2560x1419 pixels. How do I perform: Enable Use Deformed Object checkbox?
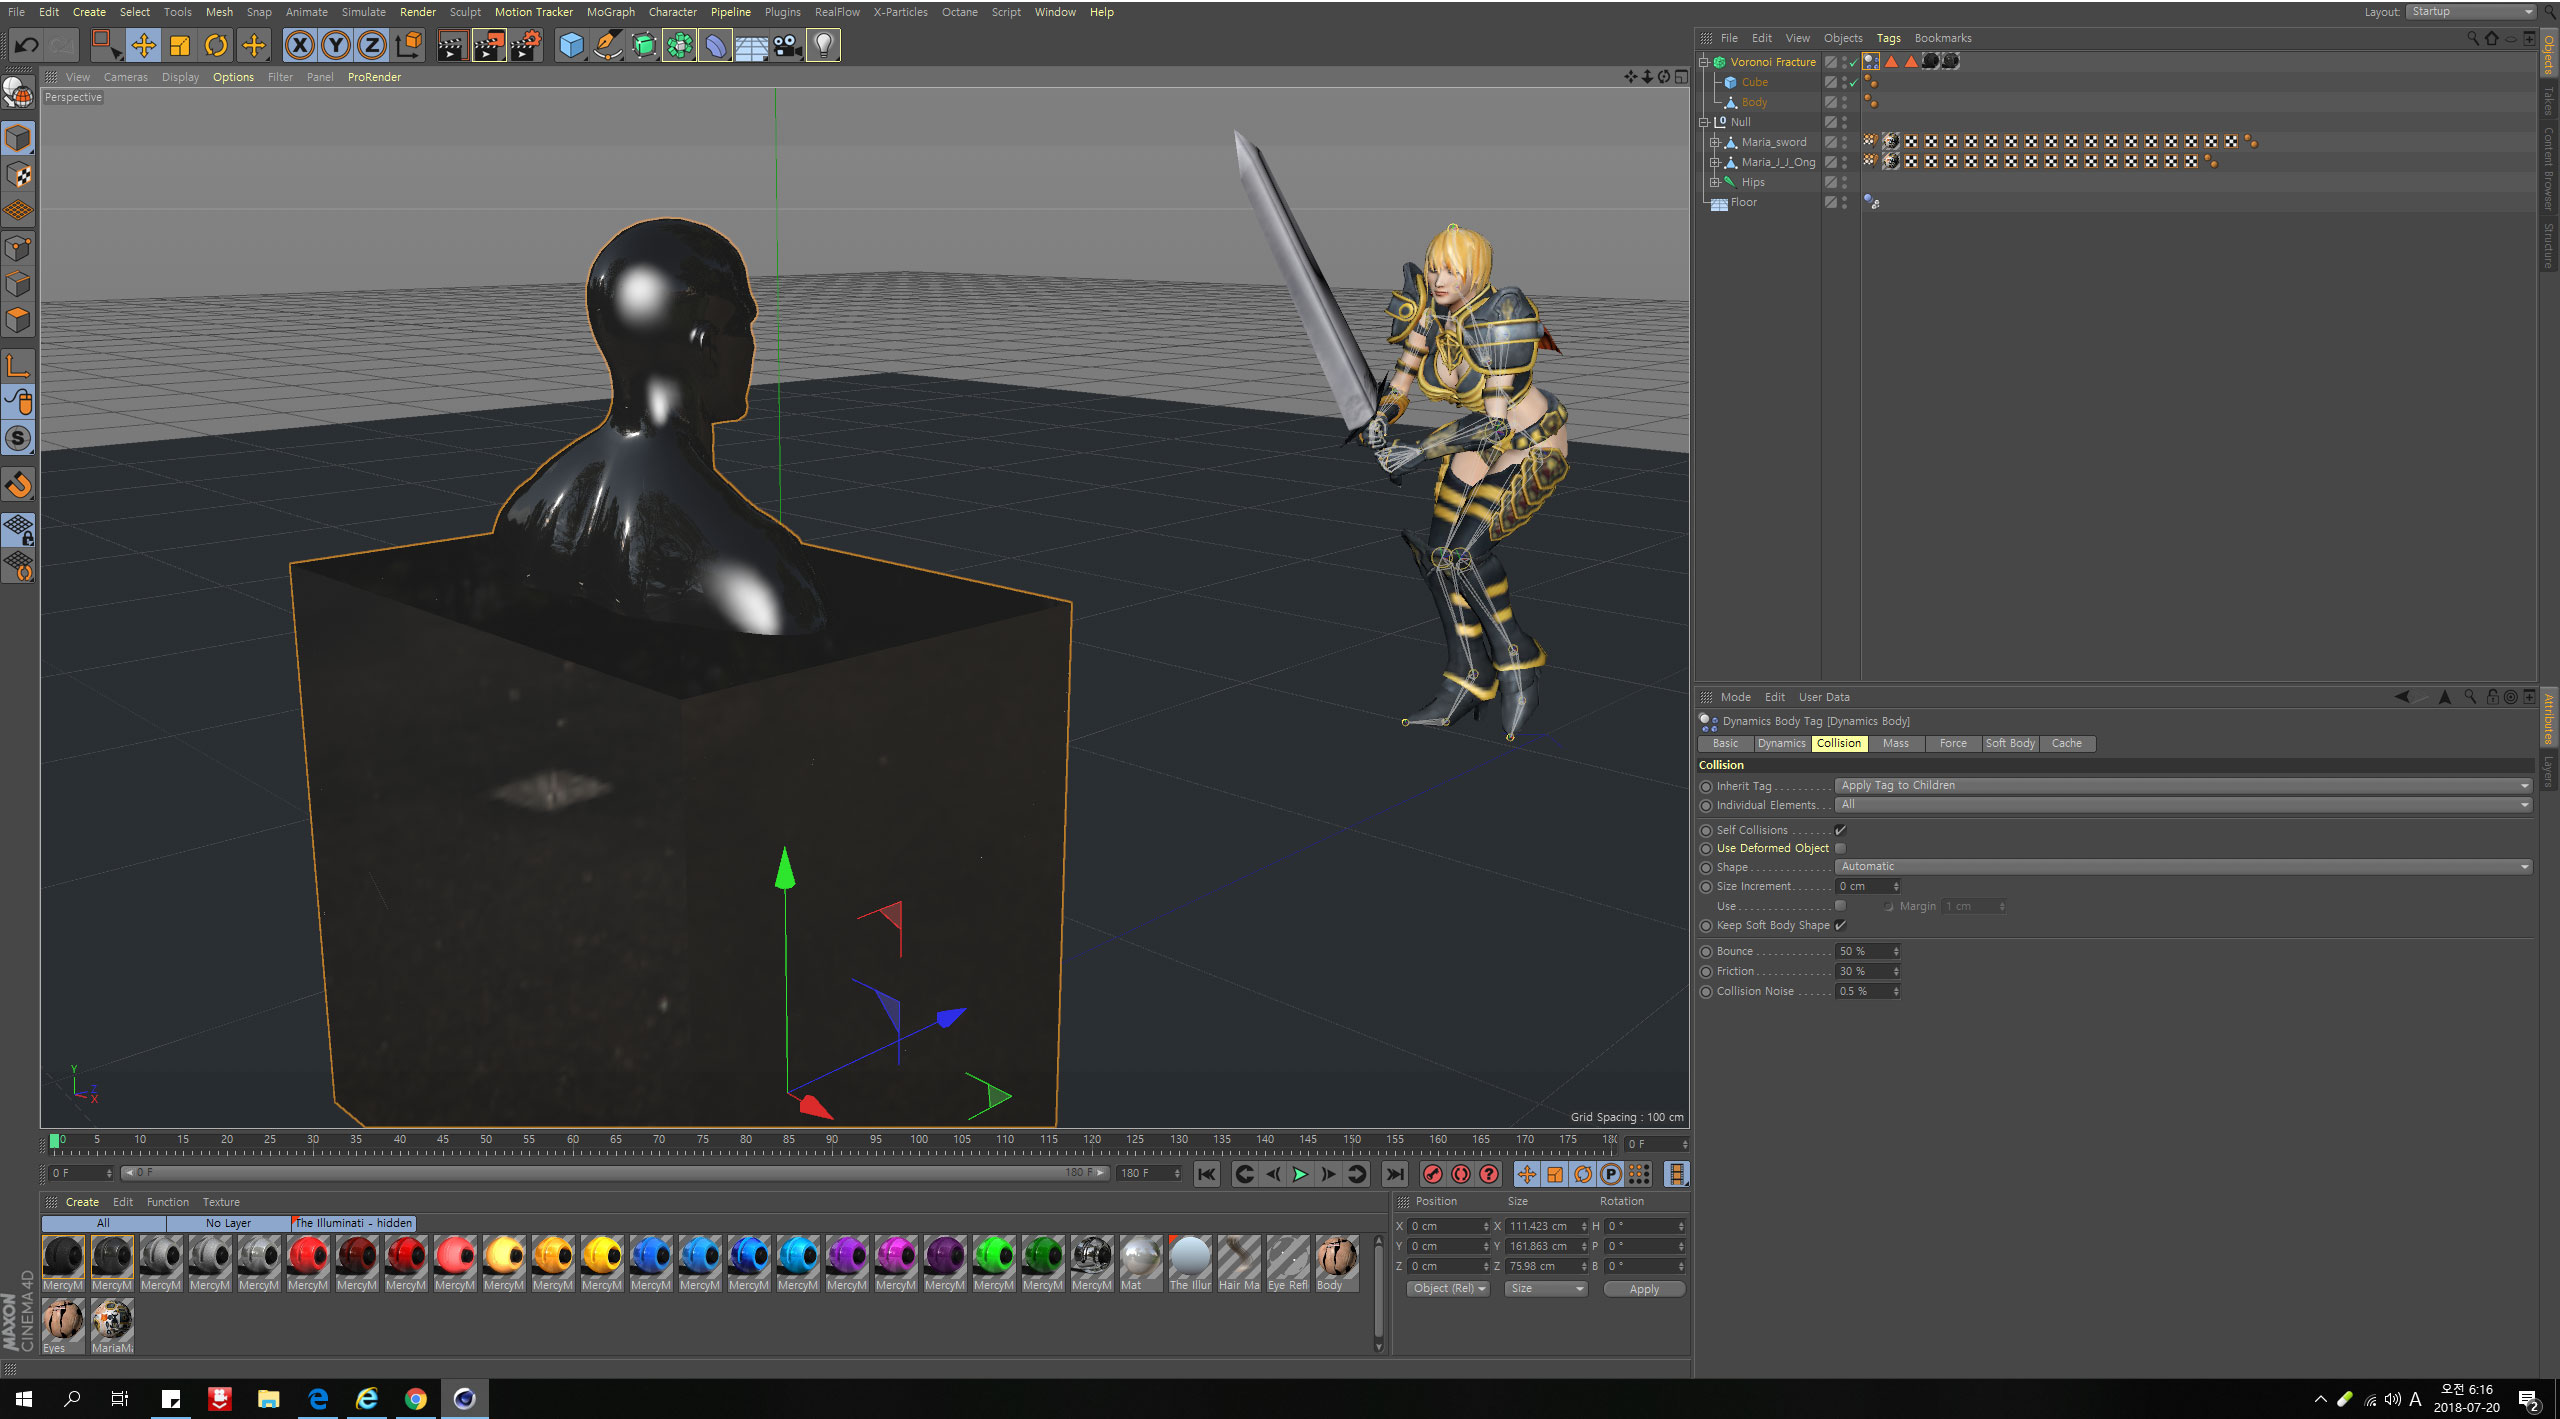[x=1840, y=848]
